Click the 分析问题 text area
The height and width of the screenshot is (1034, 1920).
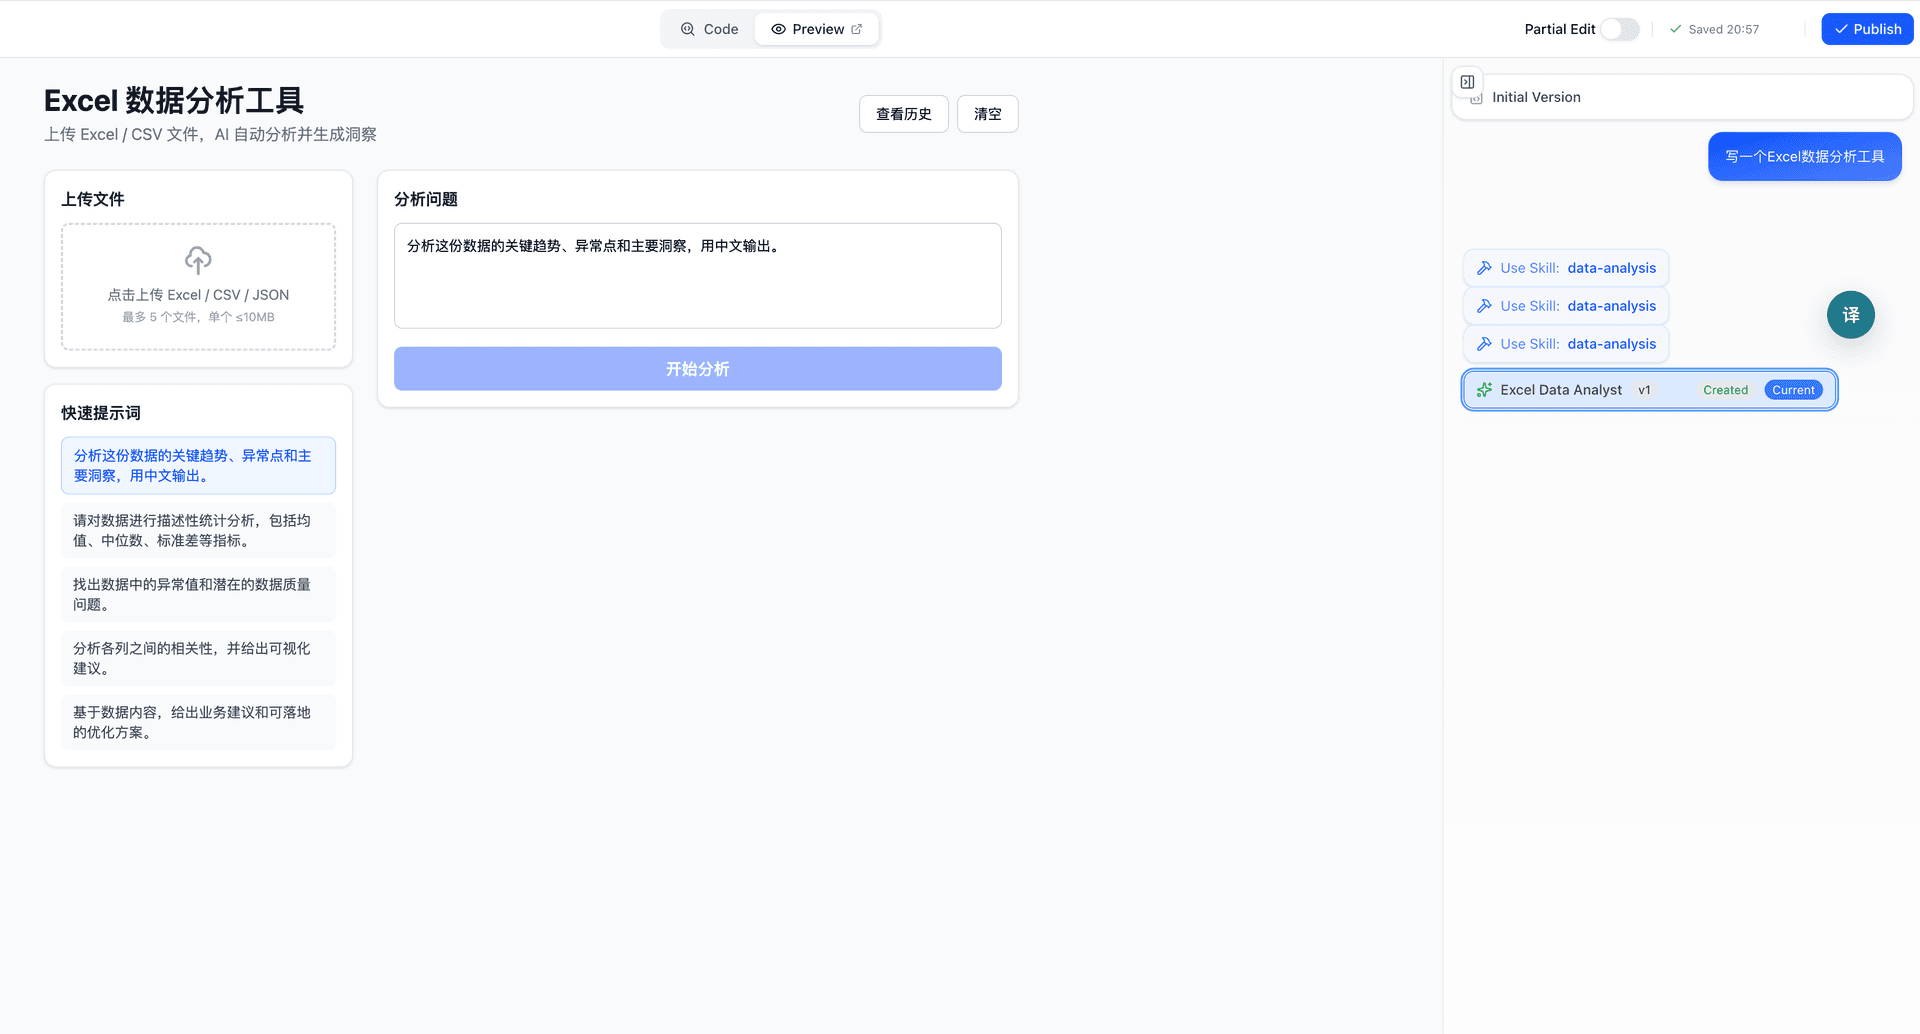697,275
